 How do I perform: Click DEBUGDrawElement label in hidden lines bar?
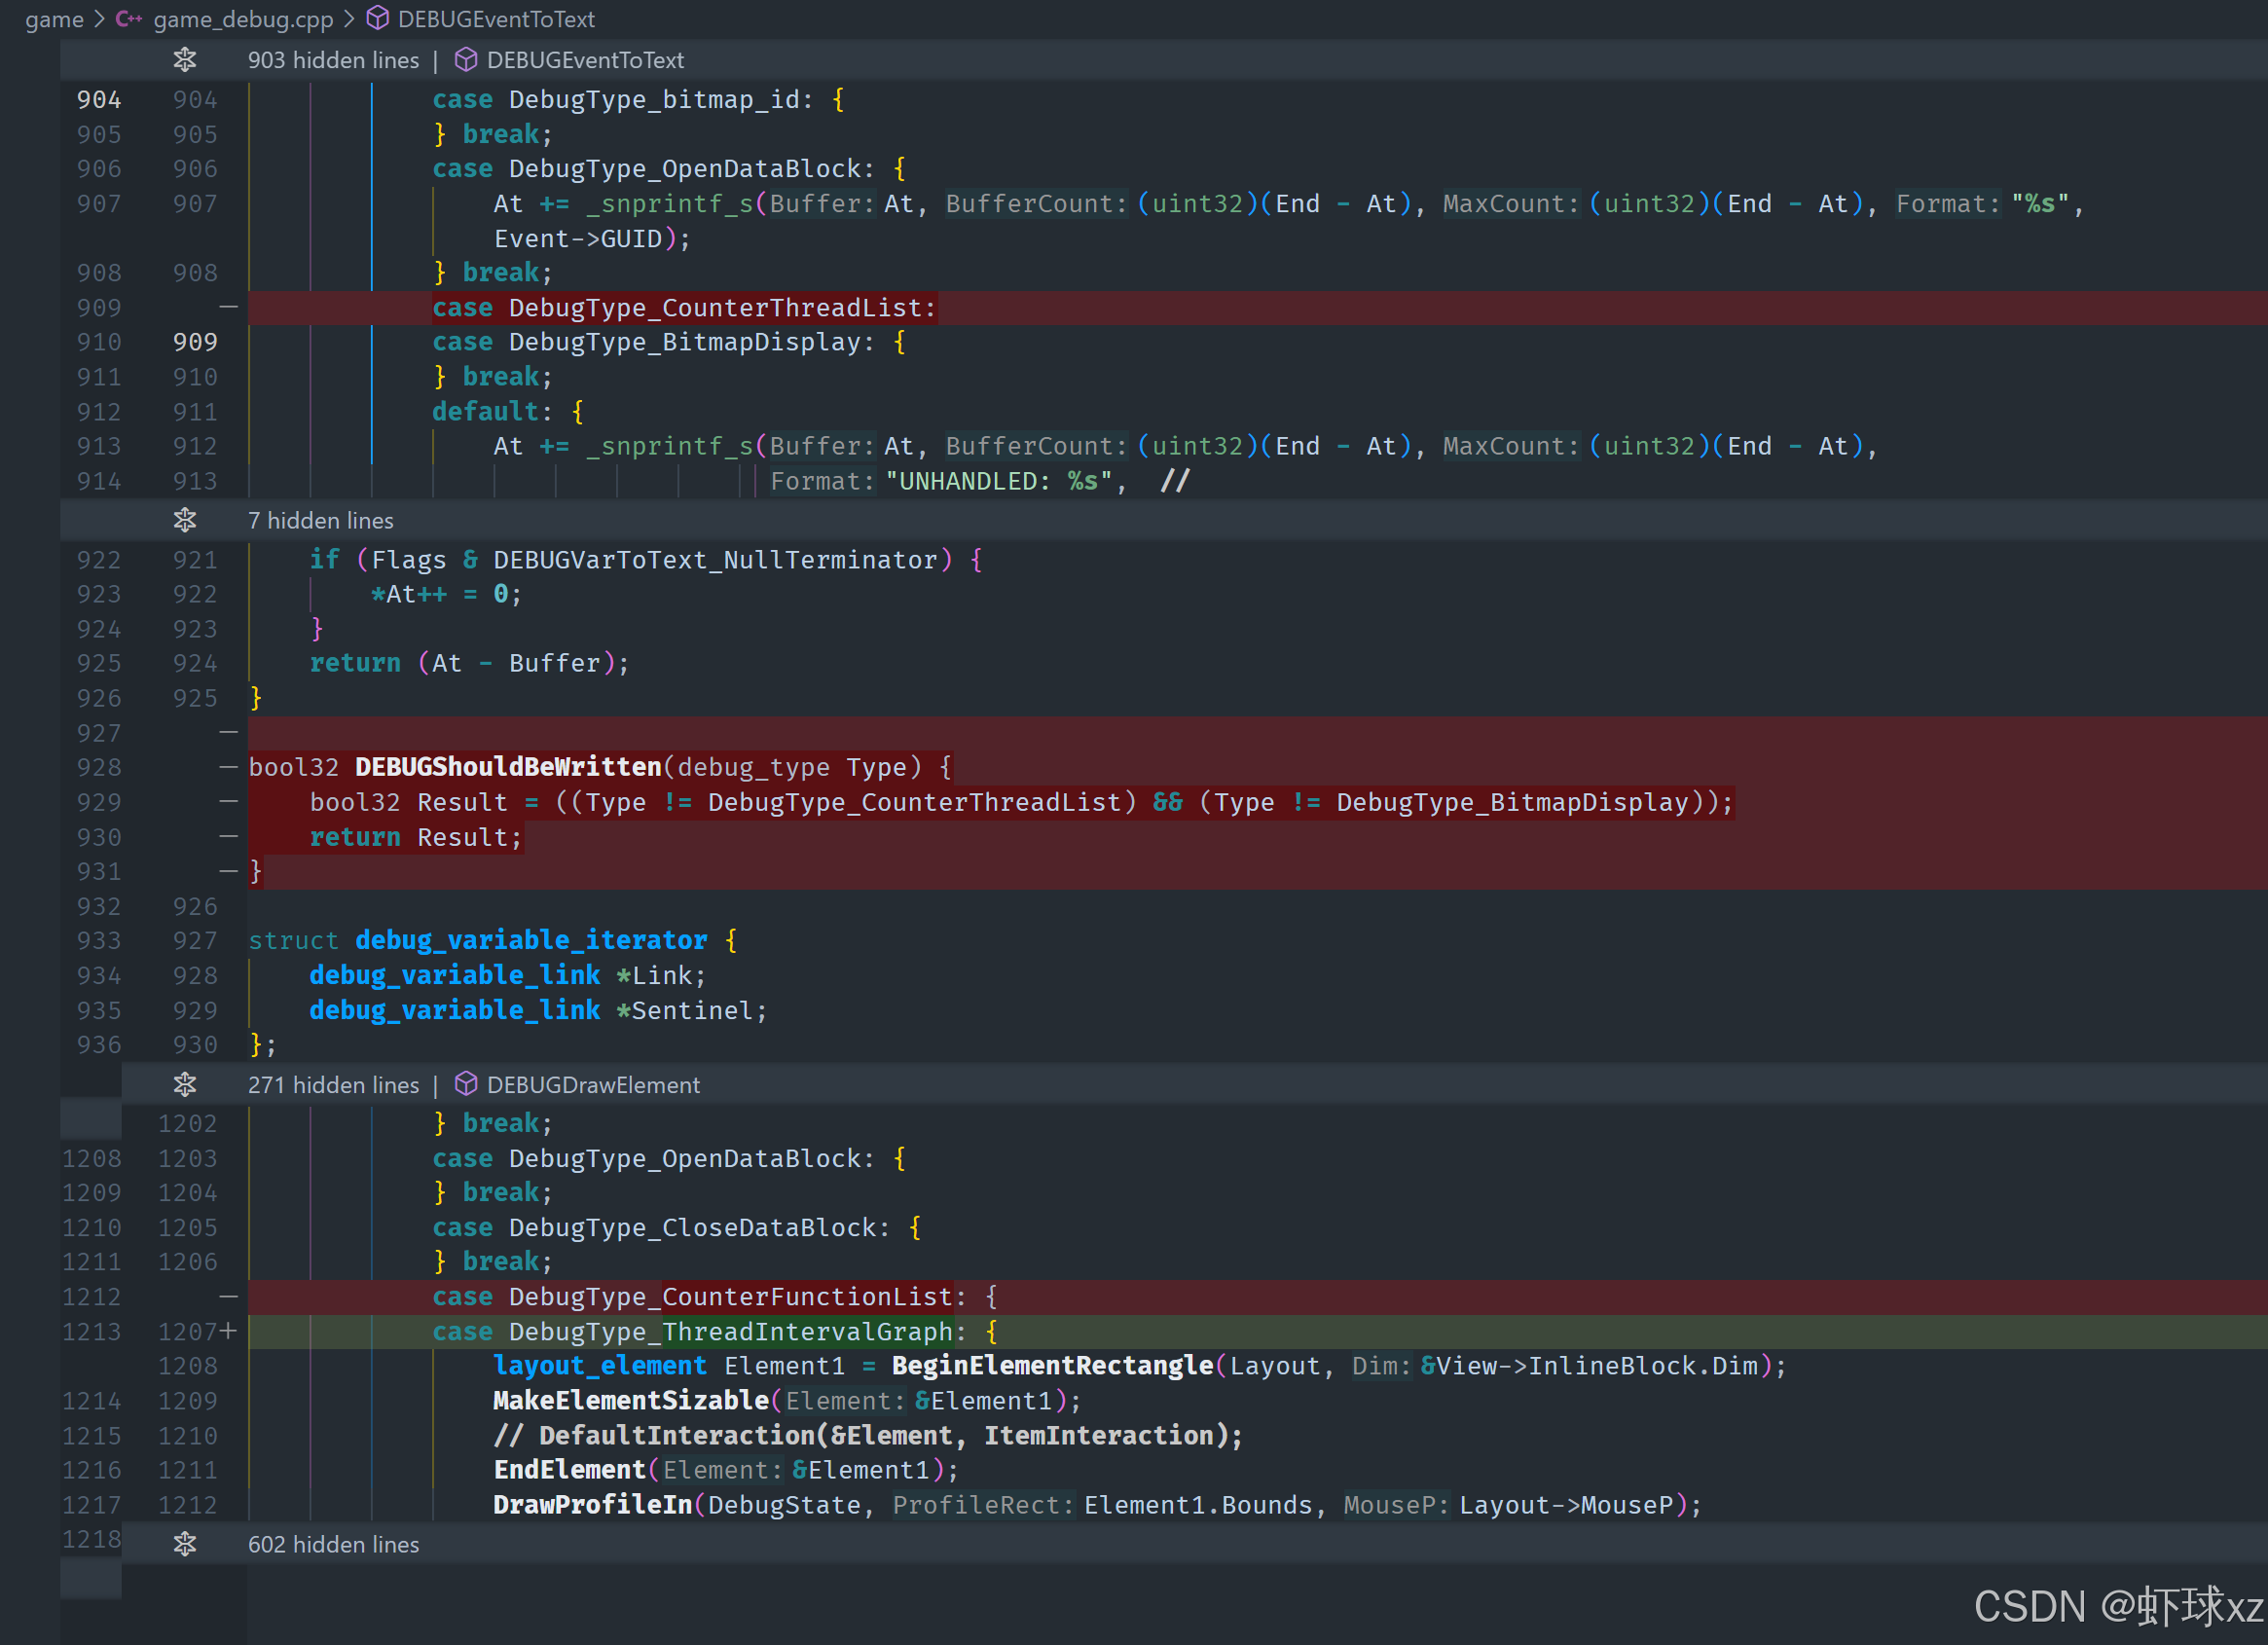coord(593,1085)
